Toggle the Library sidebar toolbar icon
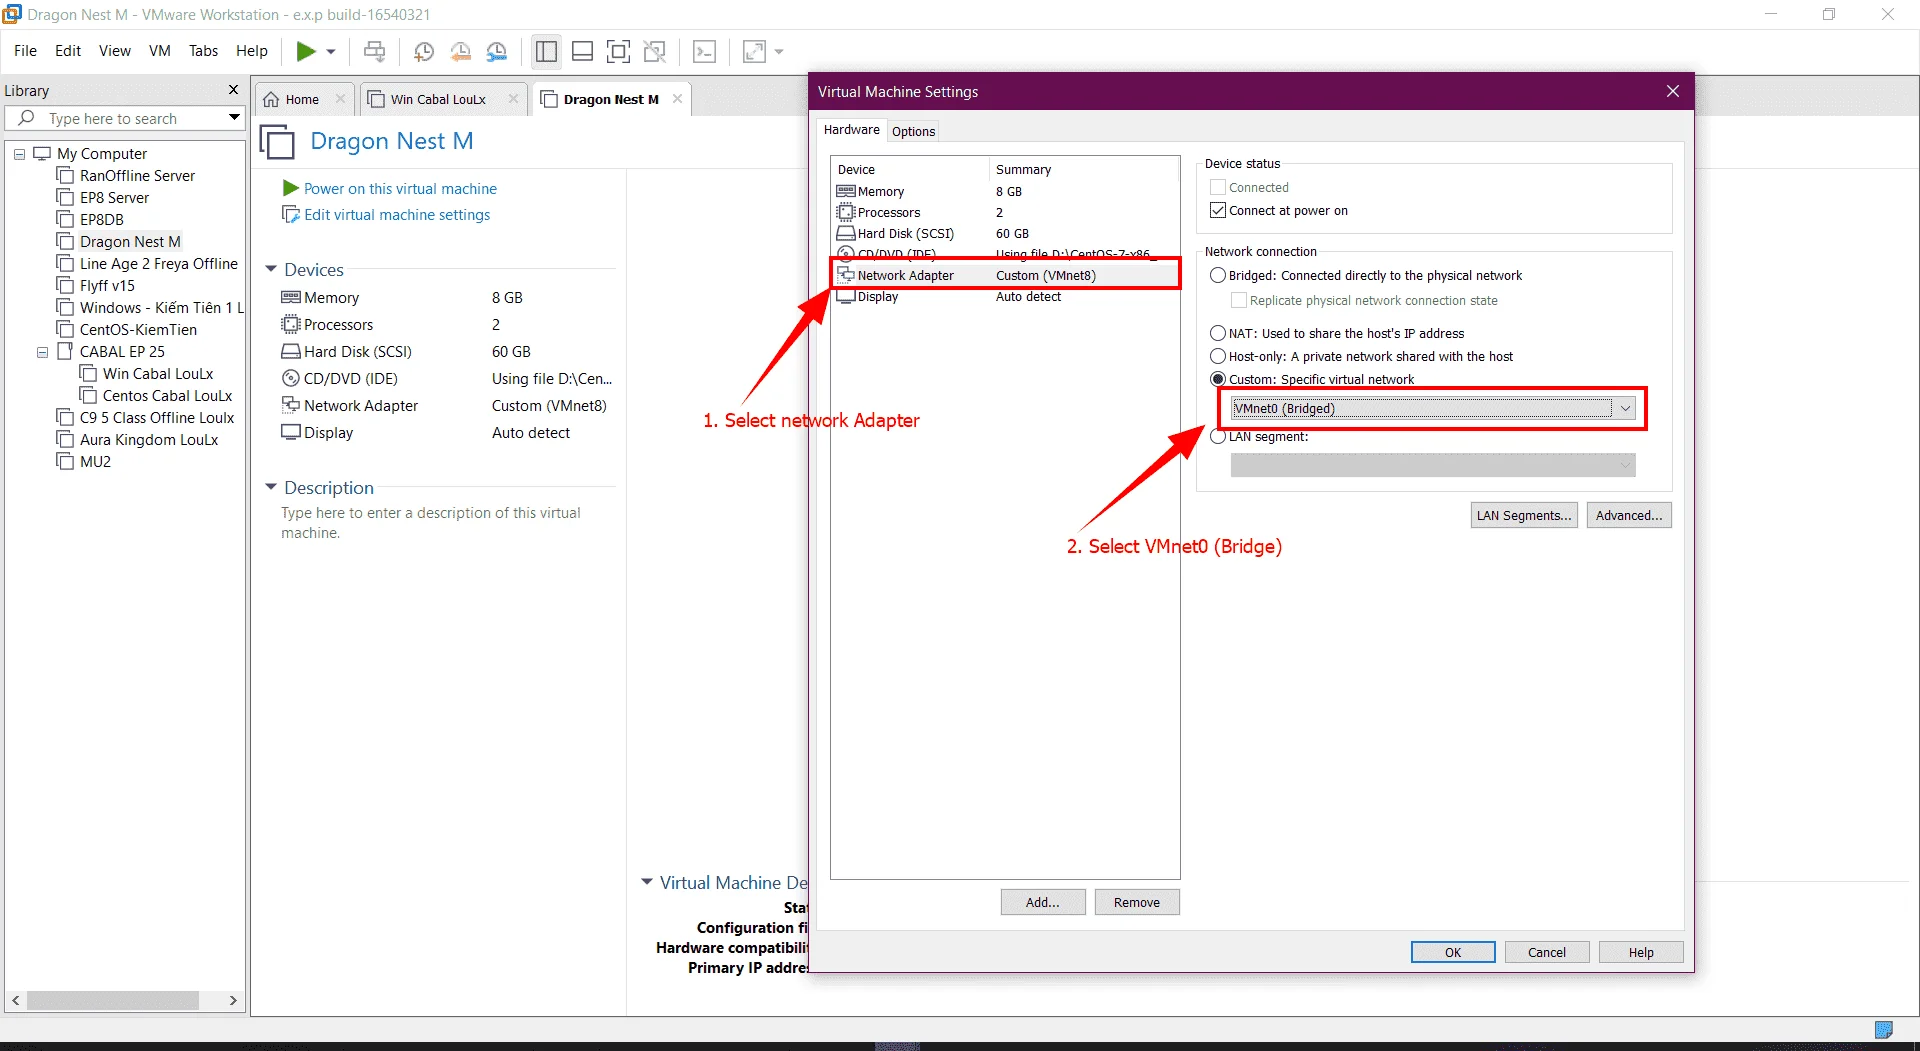 (x=546, y=51)
